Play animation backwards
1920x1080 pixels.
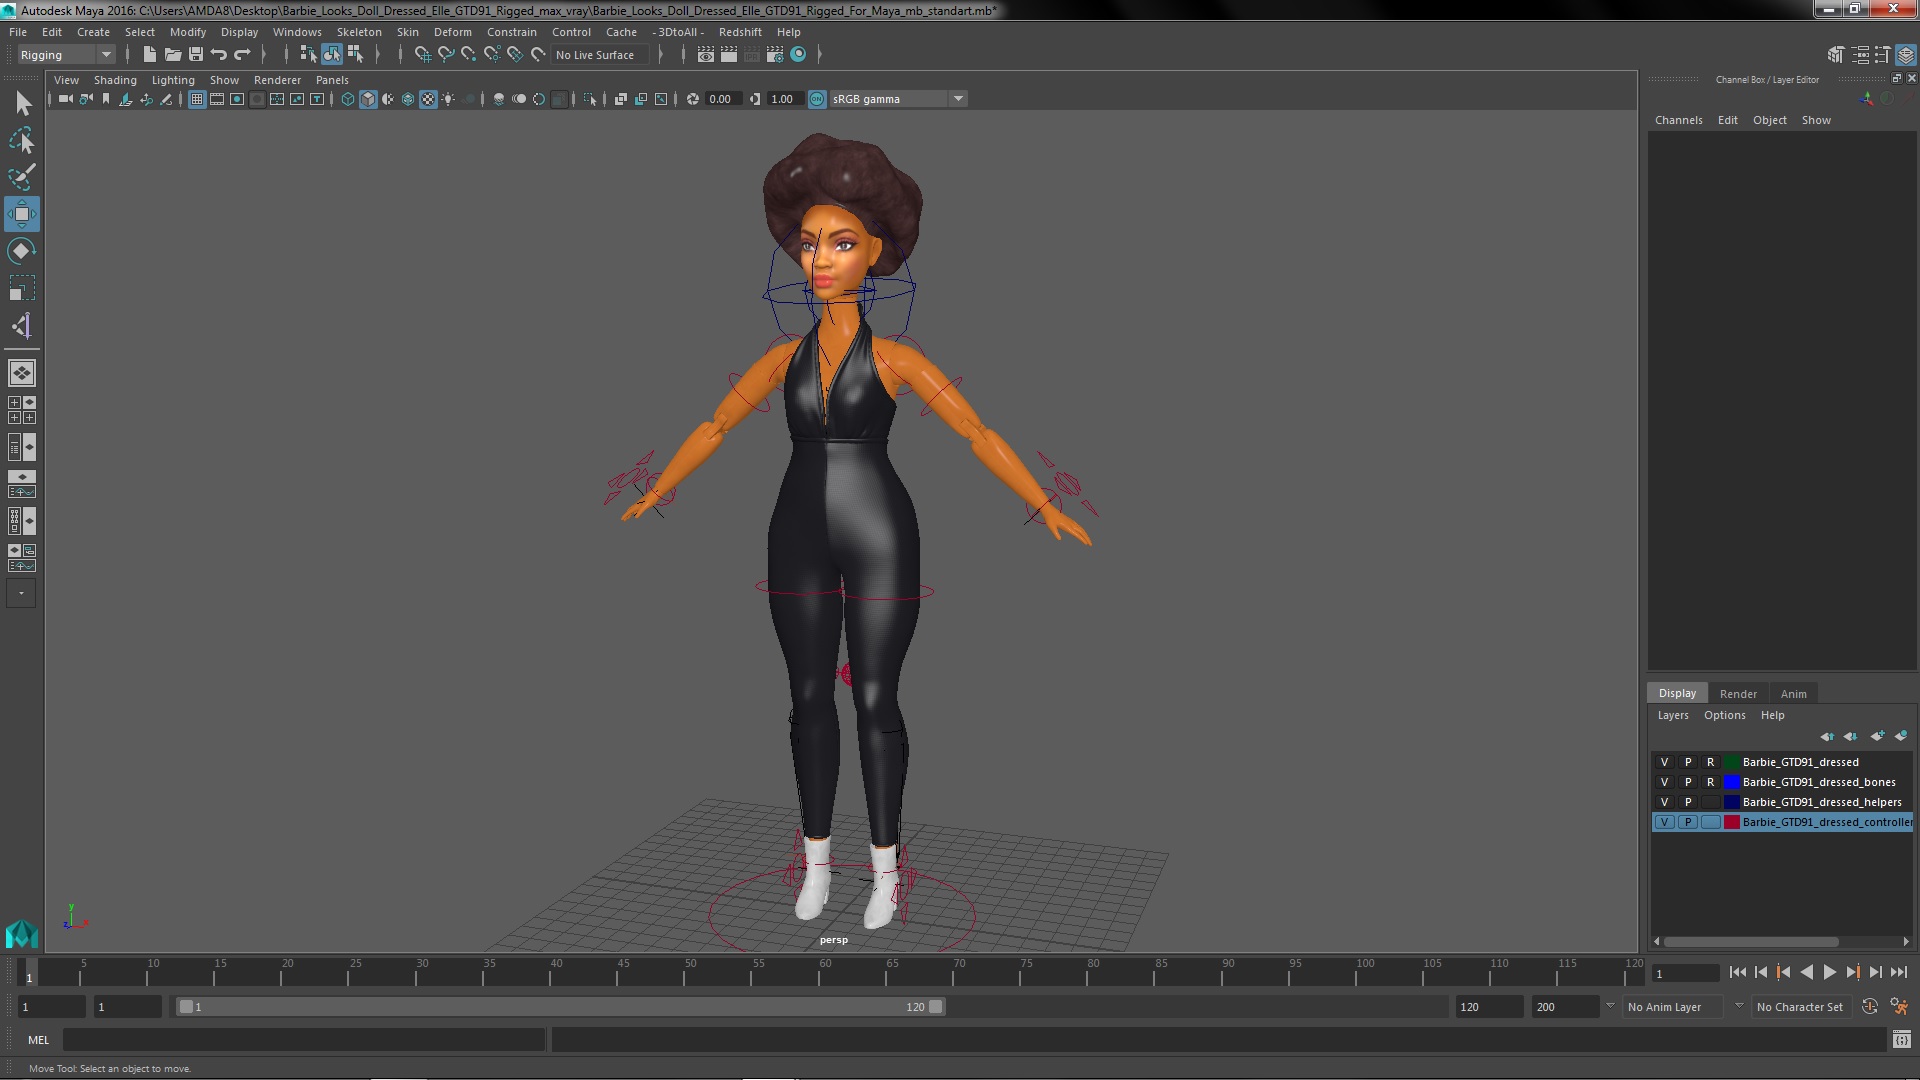click(1806, 972)
